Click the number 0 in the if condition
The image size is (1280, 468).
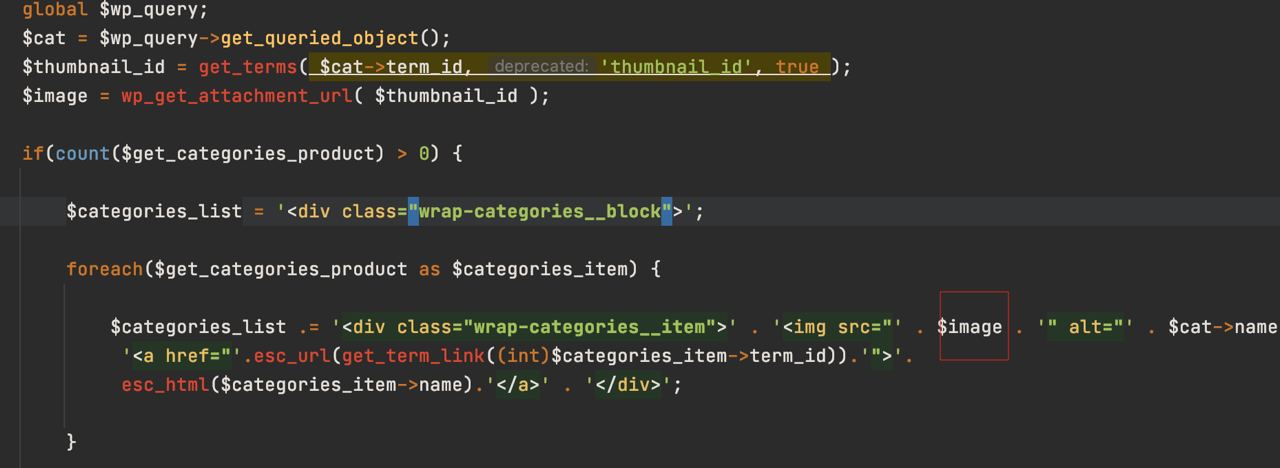(424, 153)
